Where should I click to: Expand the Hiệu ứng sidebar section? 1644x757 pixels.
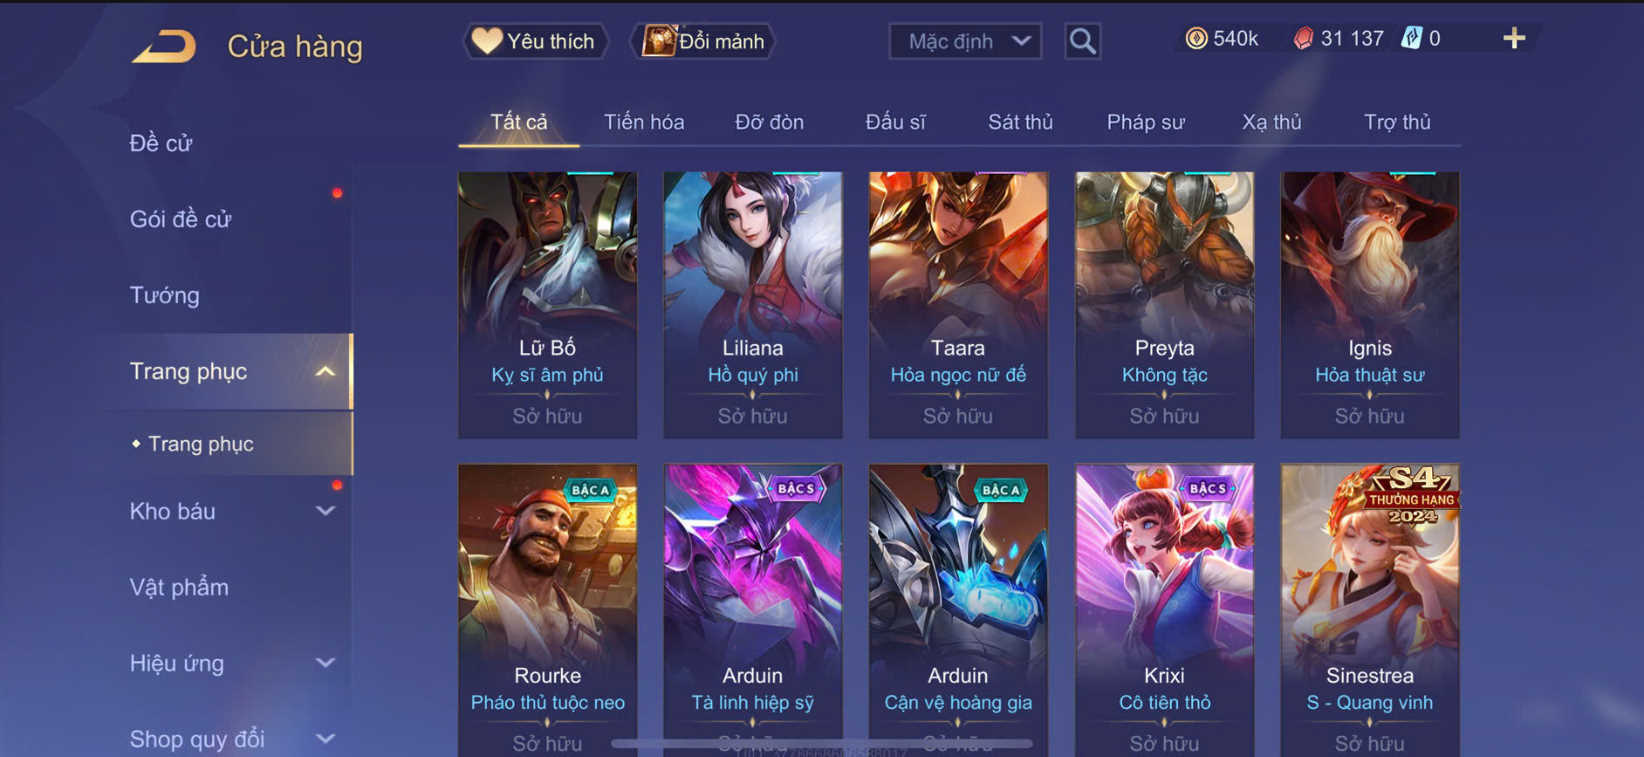click(x=325, y=663)
